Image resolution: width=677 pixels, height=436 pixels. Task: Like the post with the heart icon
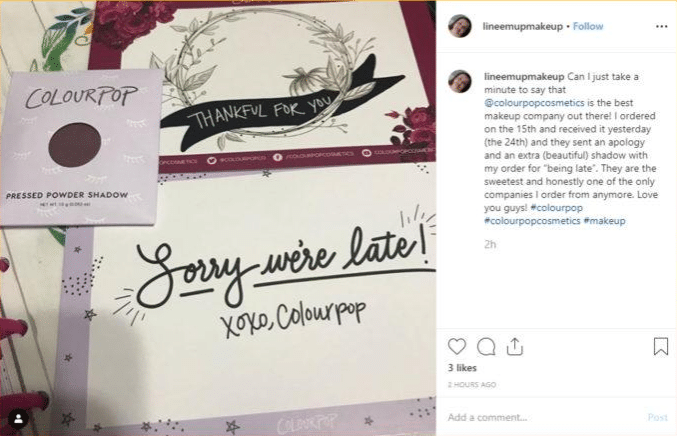coord(457,346)
